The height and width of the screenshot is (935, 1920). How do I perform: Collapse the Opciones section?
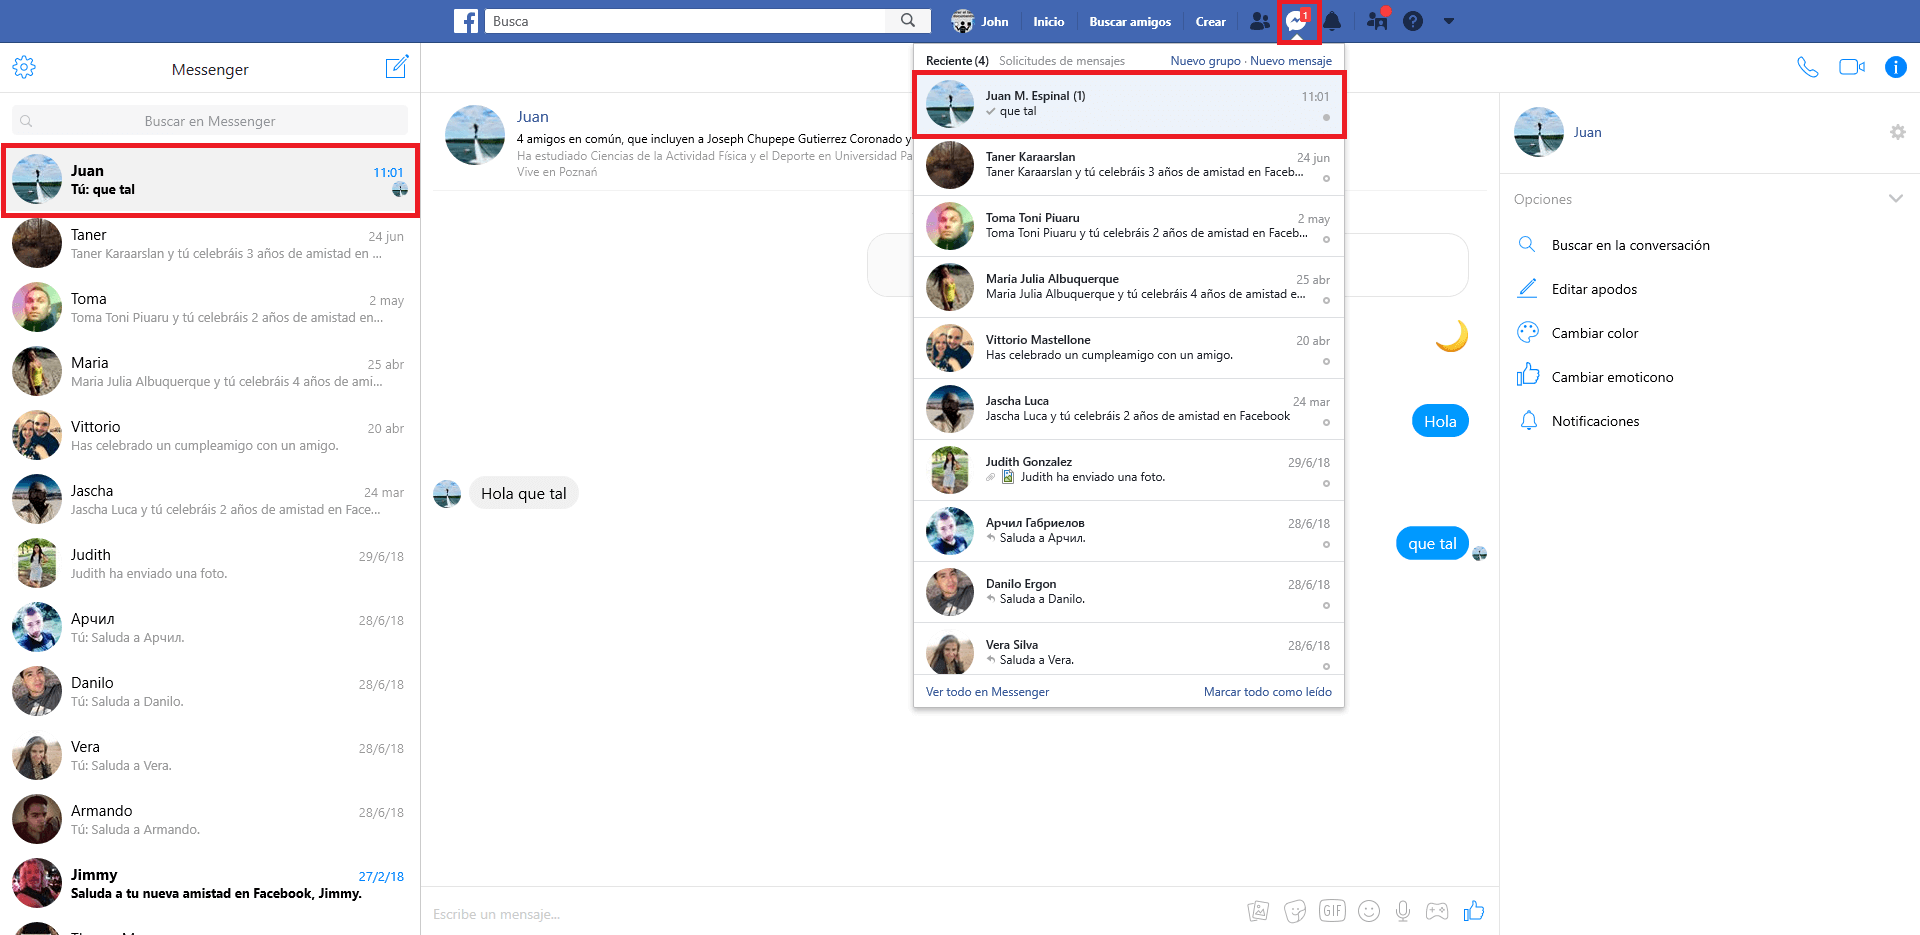[x=1895, y=199]
